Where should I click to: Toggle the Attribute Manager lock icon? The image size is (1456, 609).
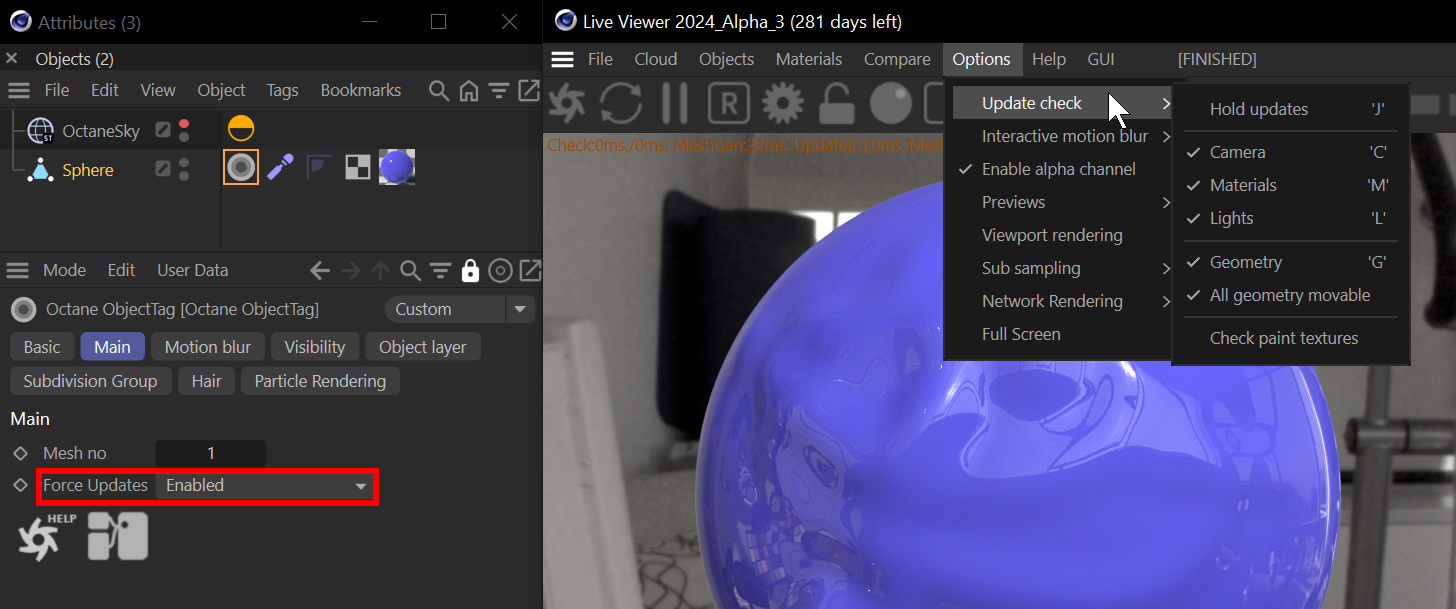470,270
